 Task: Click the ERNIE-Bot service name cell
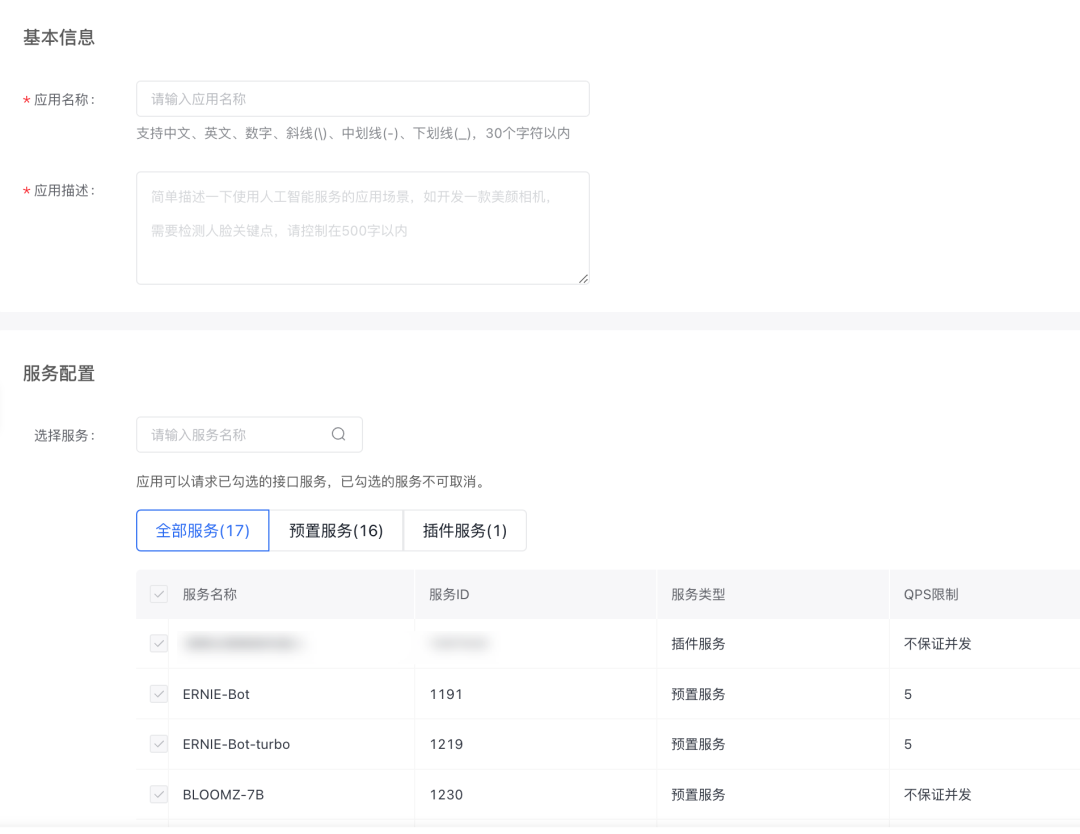point(214,693)
